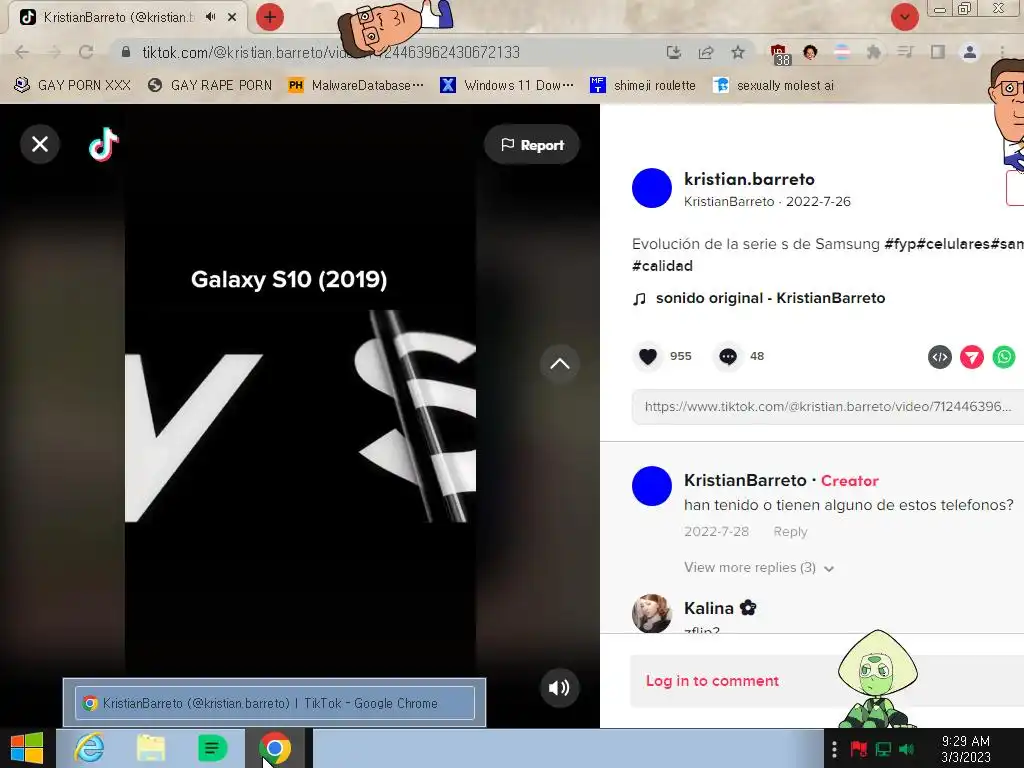Open the clock showing 9:29 AM
This screenshot has height=768, width=1024.
point(966,749)
